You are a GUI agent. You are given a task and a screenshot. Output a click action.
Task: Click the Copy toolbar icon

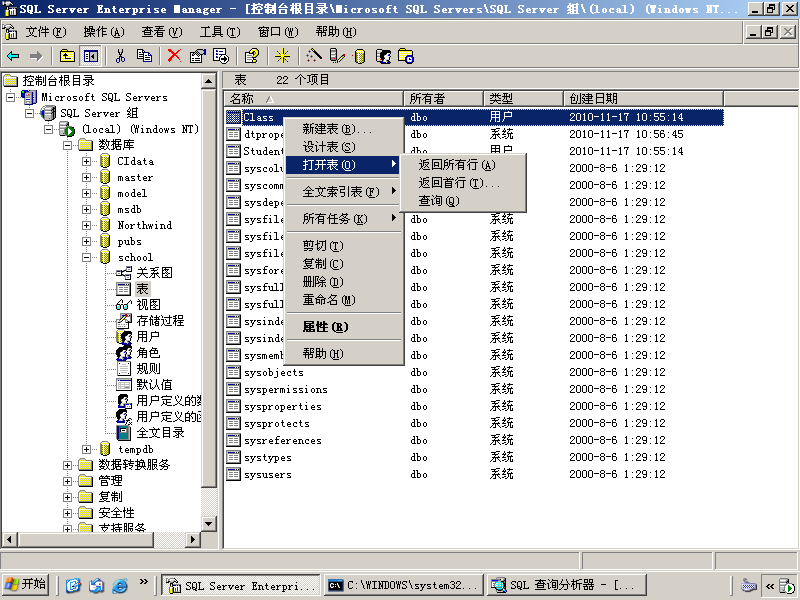[x=144, y=56]
